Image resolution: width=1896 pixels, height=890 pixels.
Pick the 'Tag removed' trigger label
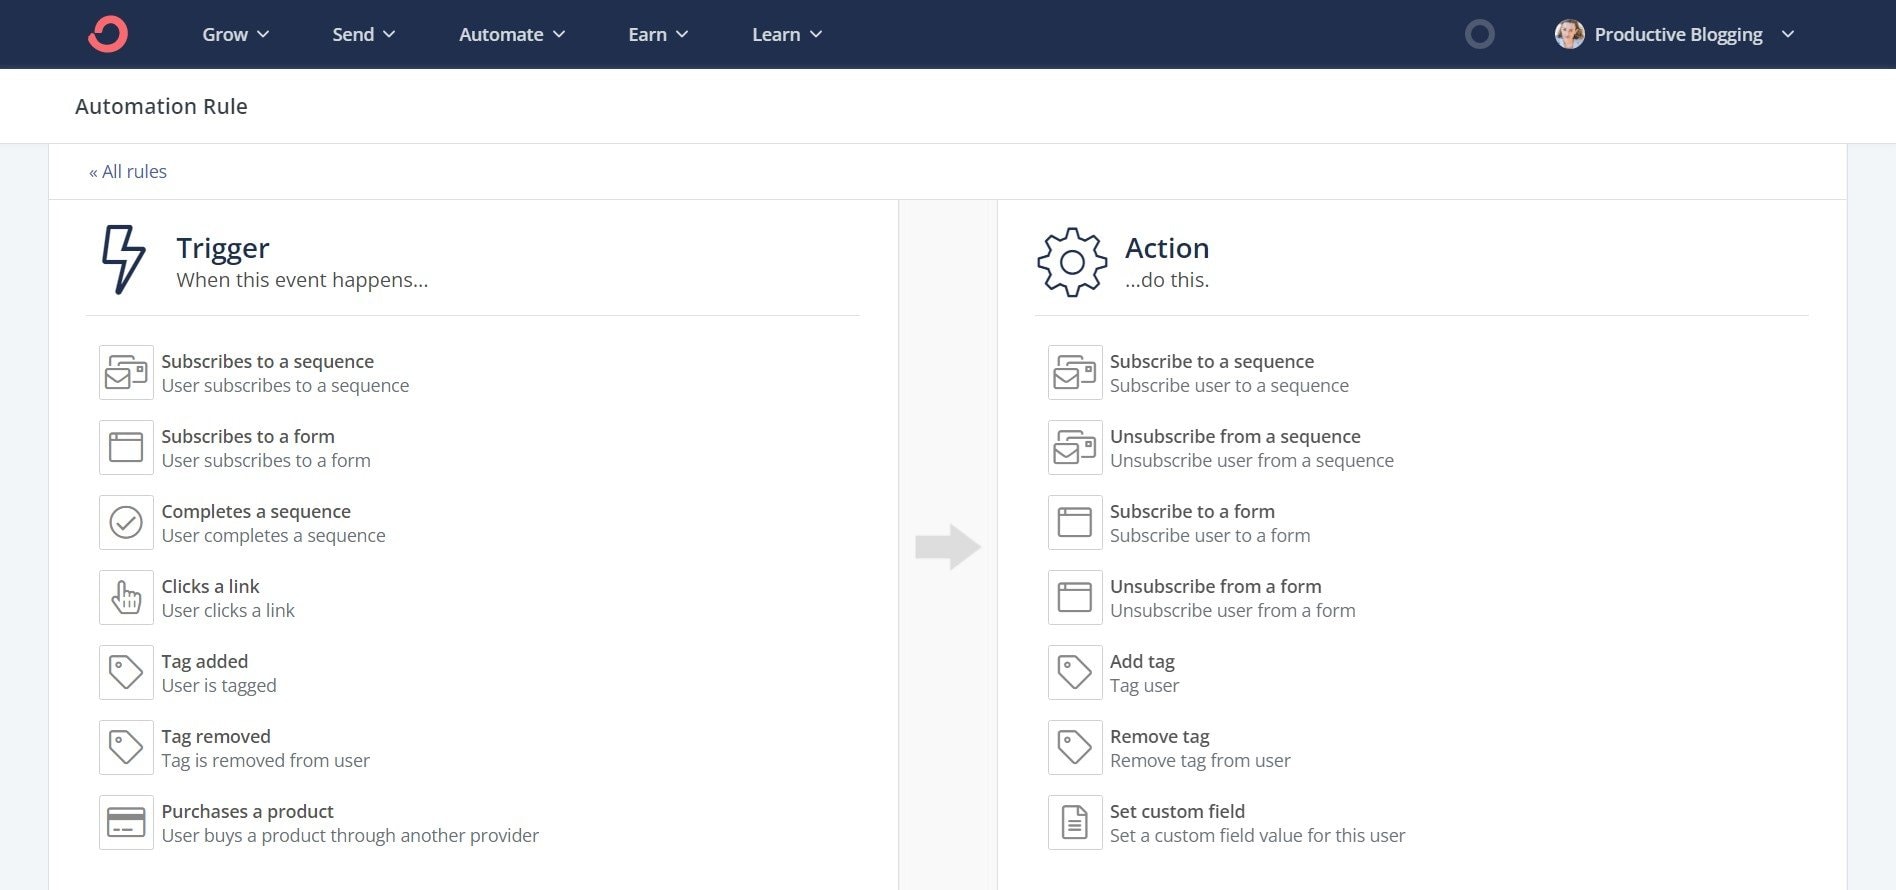pyautogui.click(x=216, y=736)
